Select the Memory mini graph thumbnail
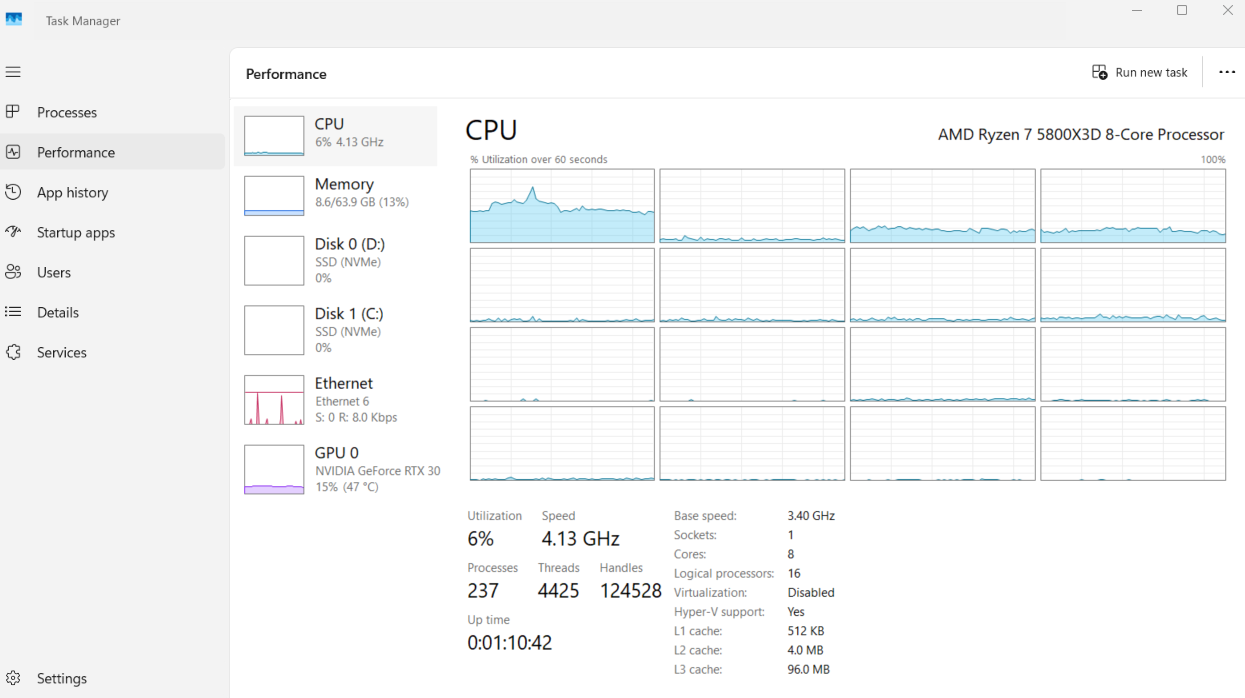The width and height of the screenshot is (1245, 698). (274, 196)
